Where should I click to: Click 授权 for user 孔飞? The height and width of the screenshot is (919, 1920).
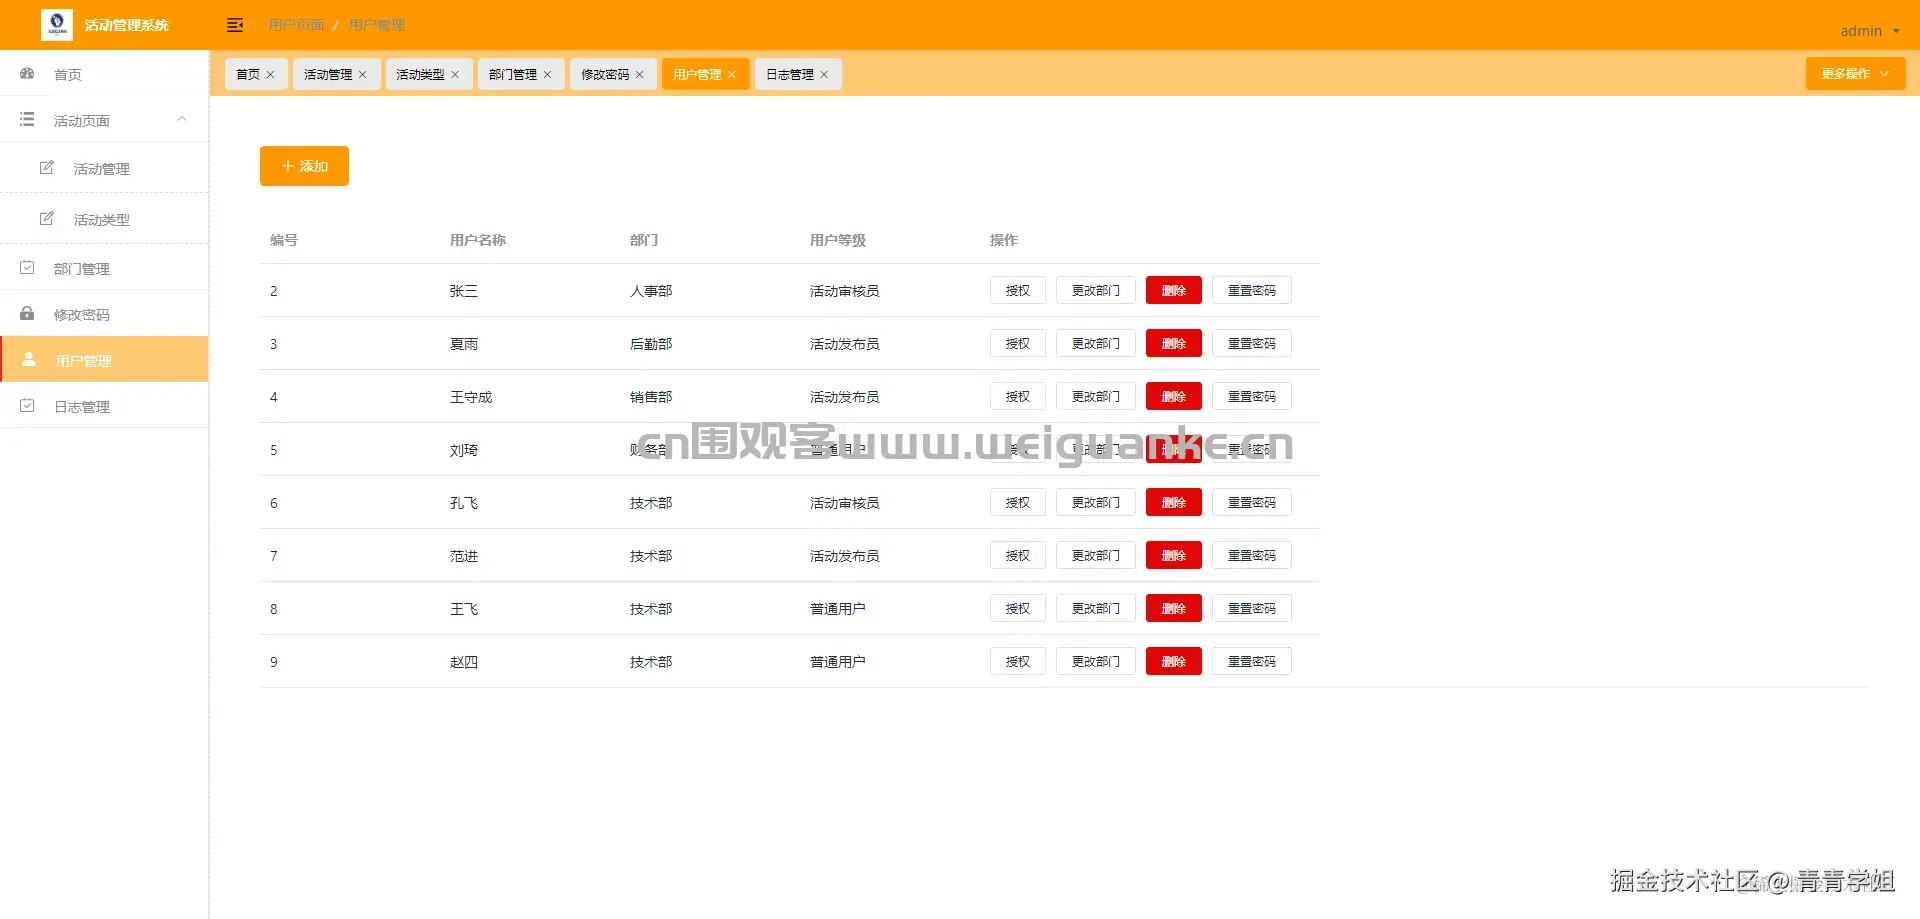coord(1018,502)
